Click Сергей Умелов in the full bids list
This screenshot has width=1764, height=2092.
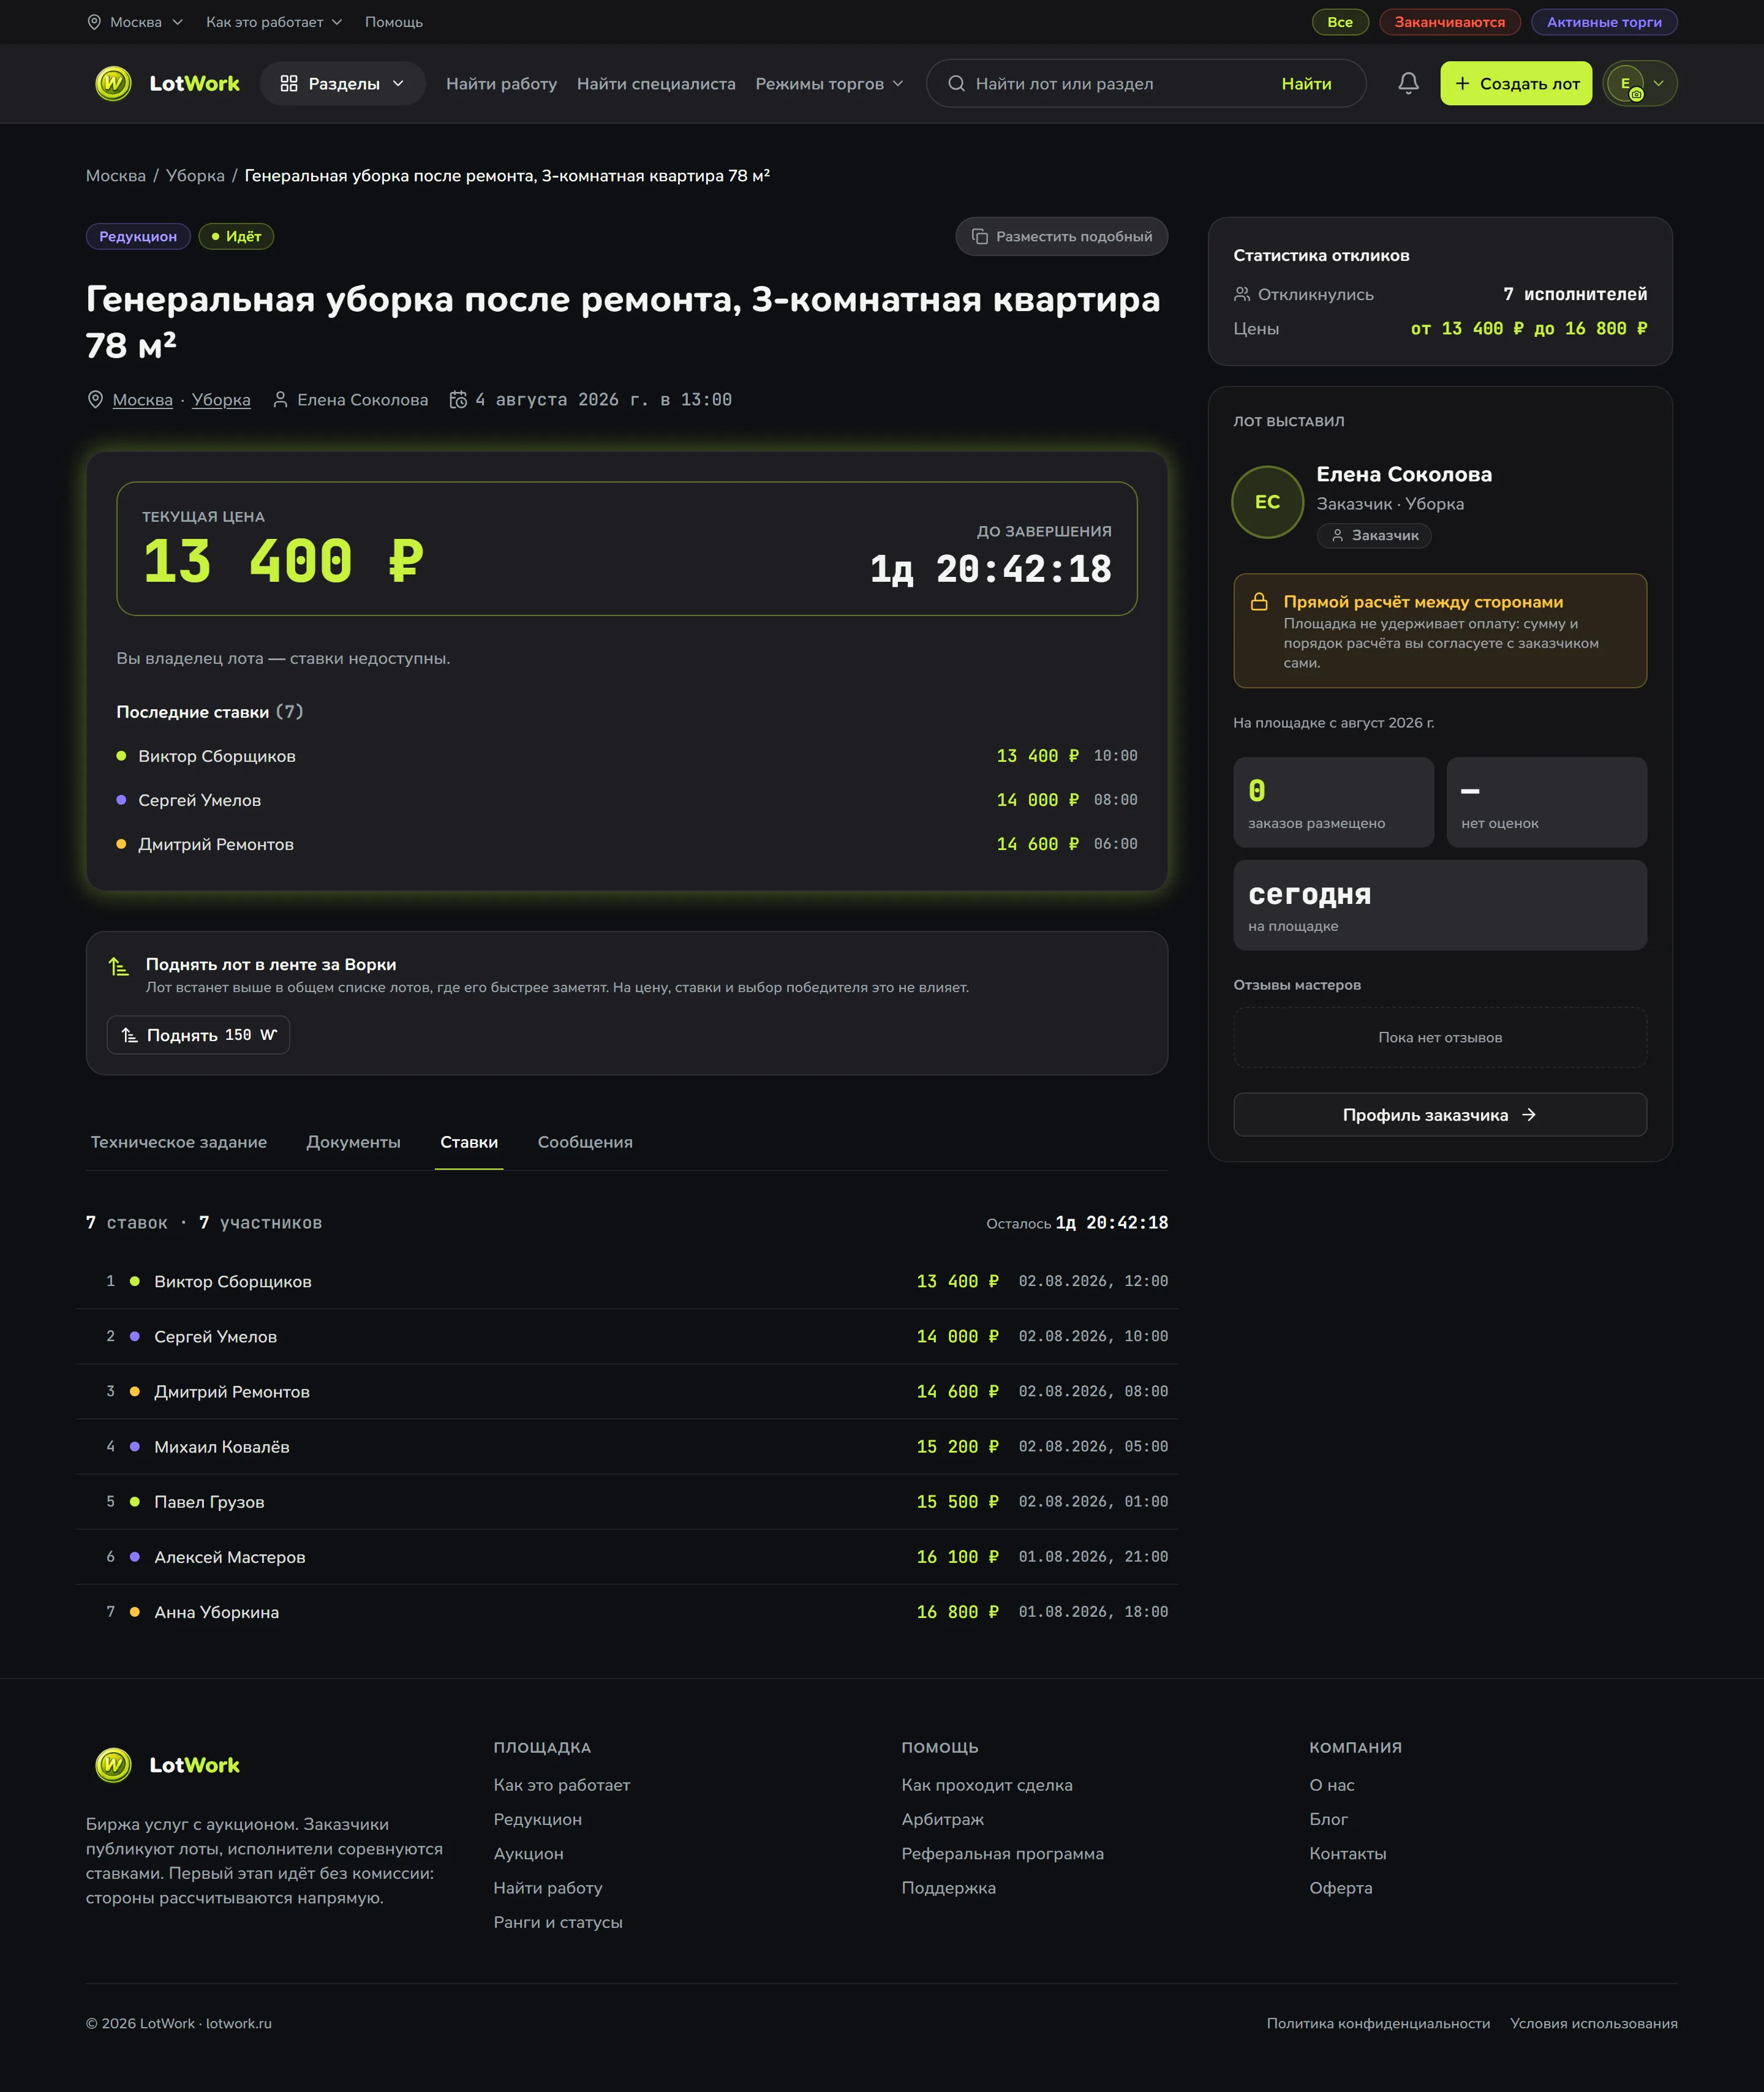215,1337
